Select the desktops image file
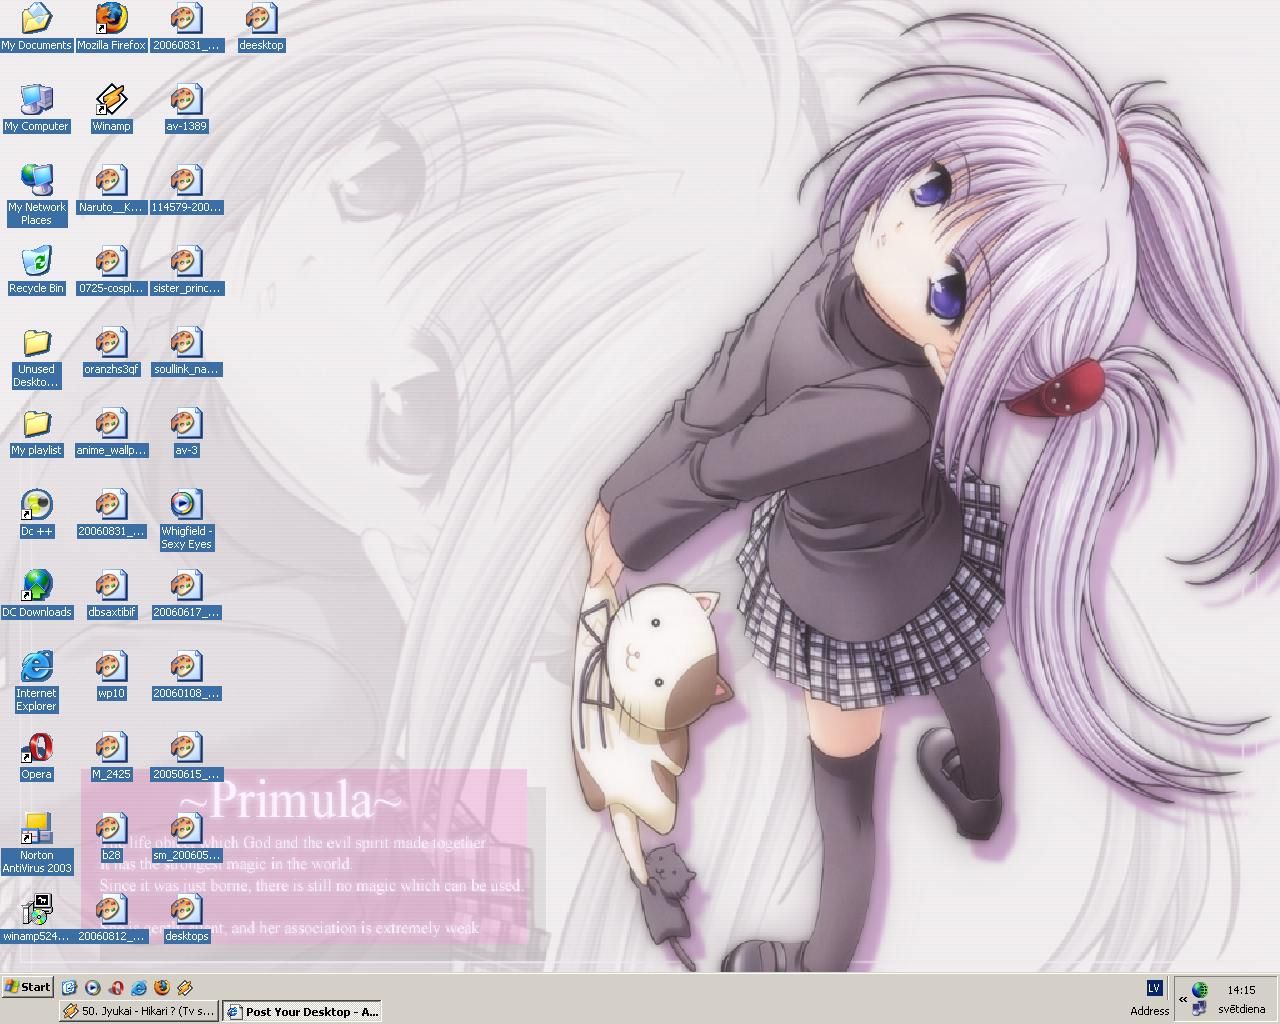The width and height of the screenshot is (1280, 1024). (x=186, y=918)
